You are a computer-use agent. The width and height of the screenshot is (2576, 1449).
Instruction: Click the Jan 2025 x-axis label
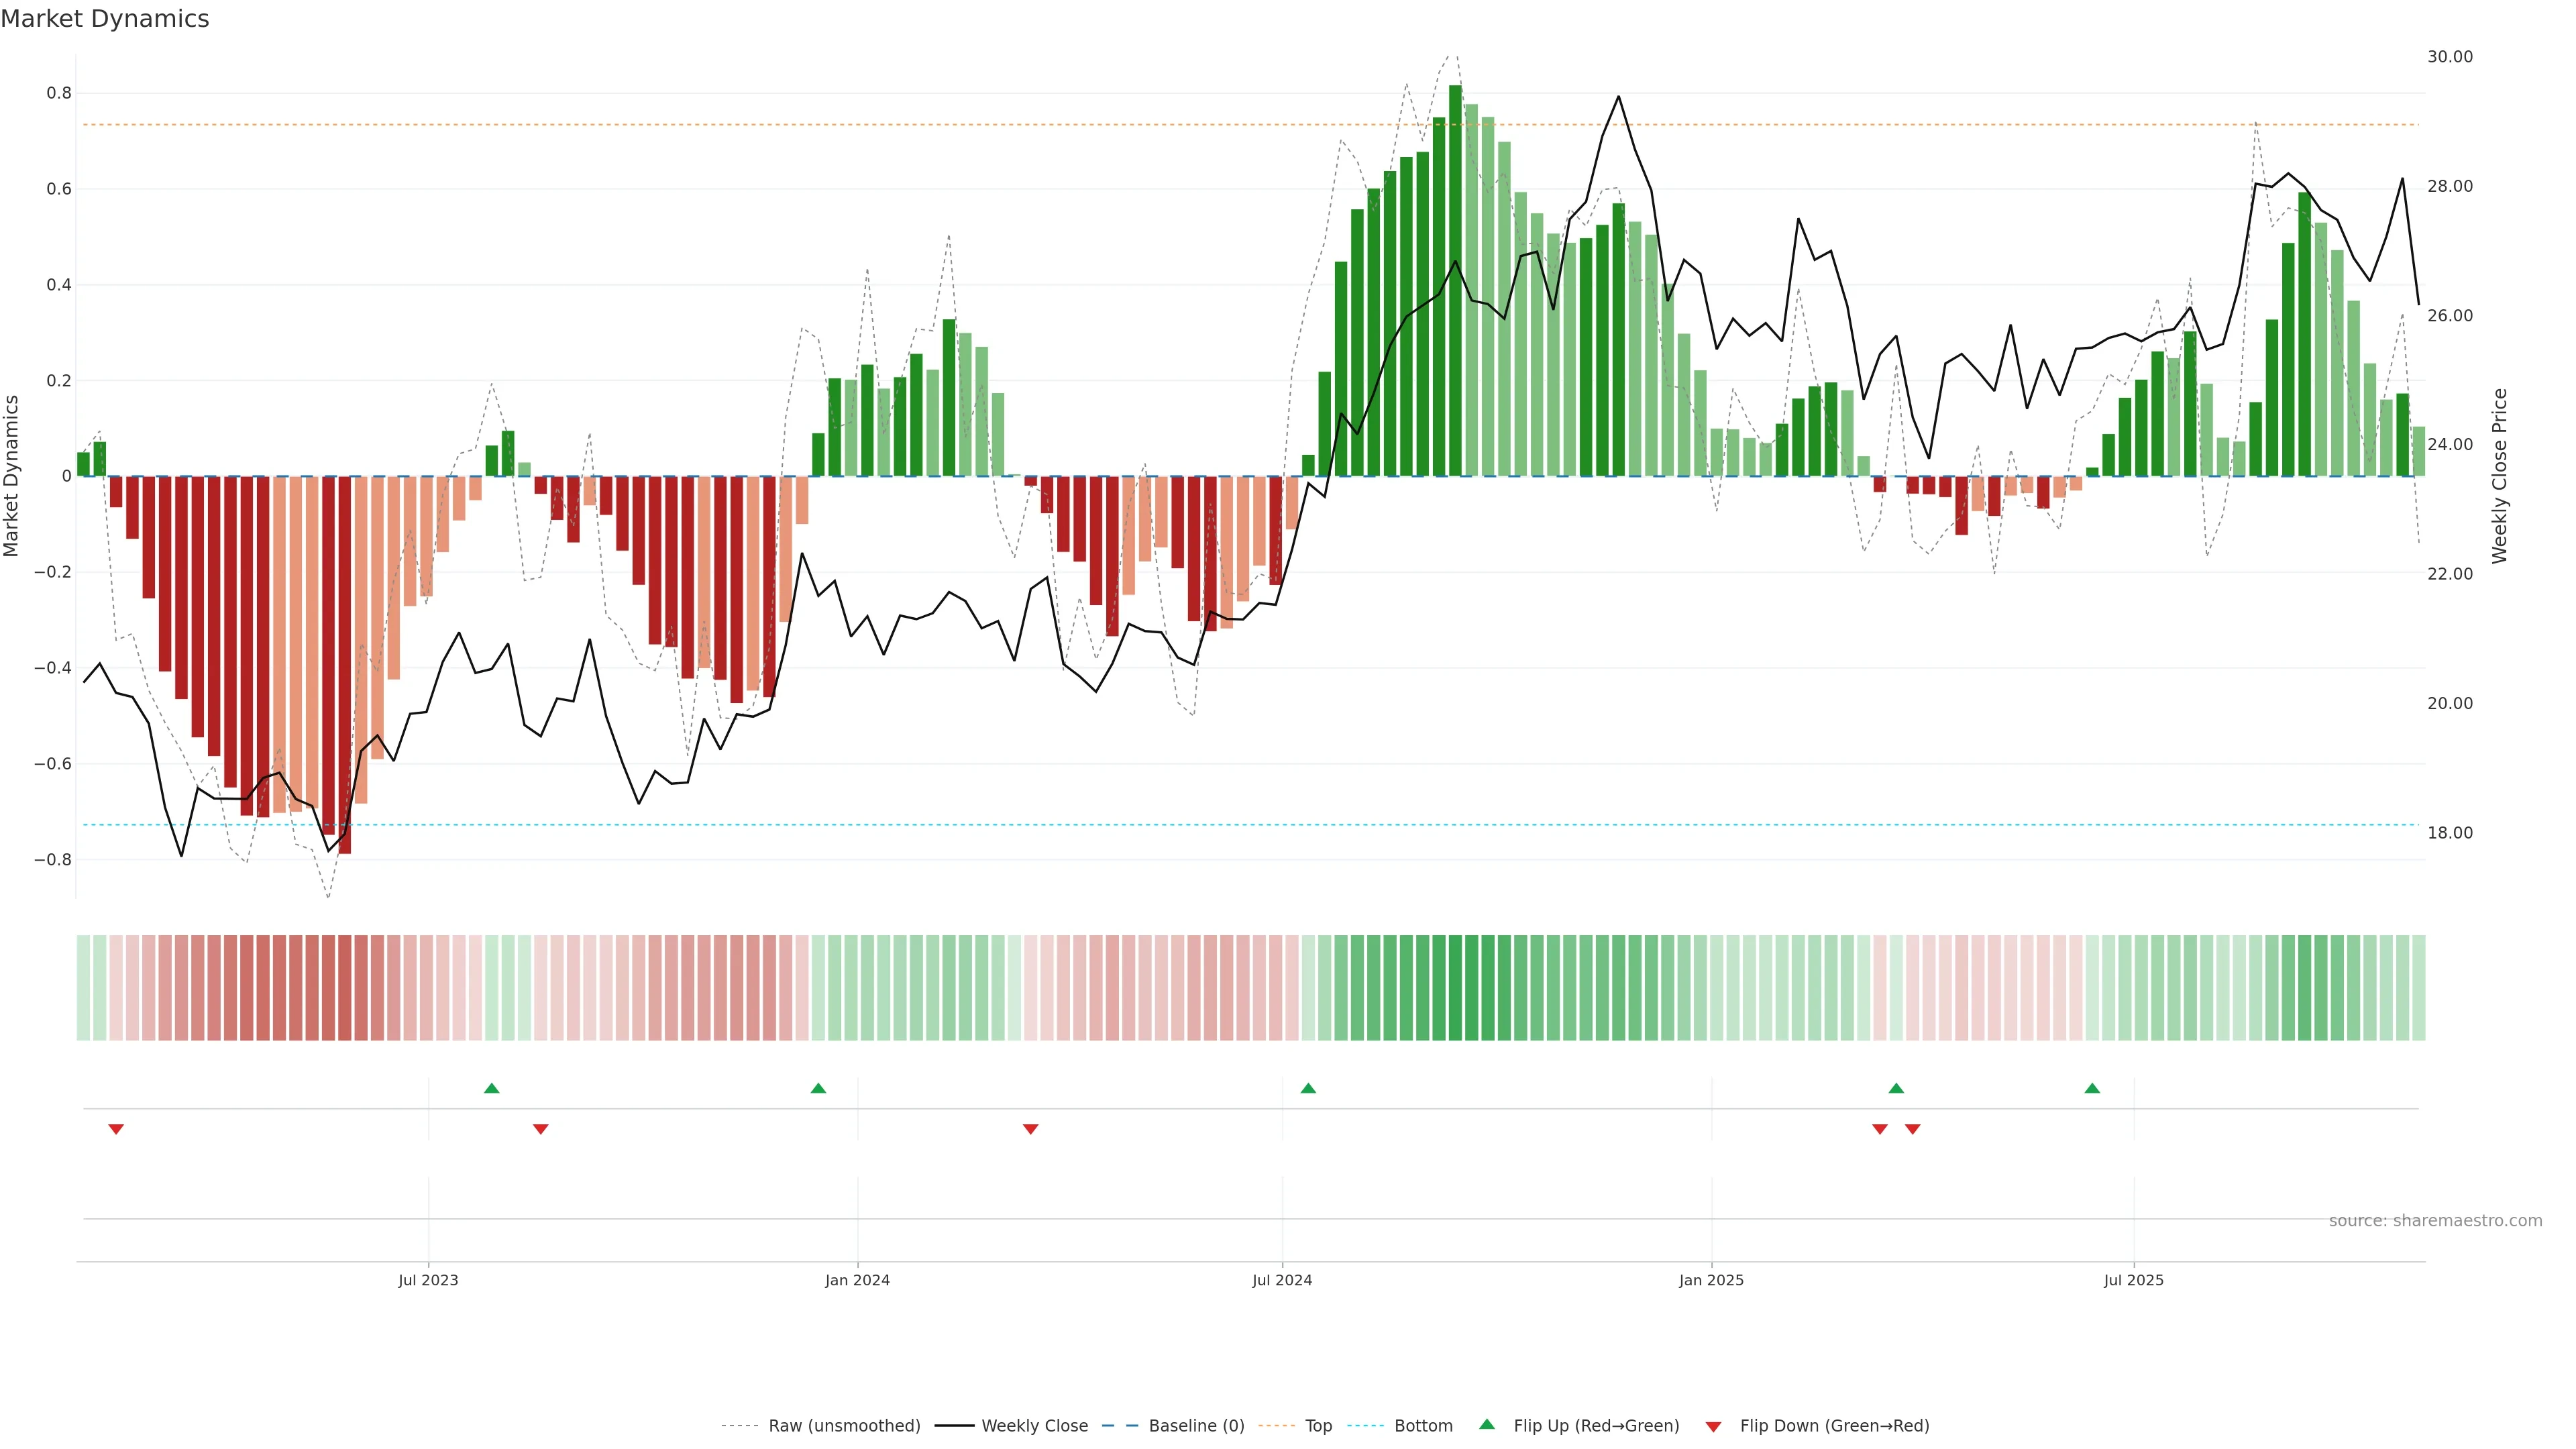[x=1711, y=1280]
